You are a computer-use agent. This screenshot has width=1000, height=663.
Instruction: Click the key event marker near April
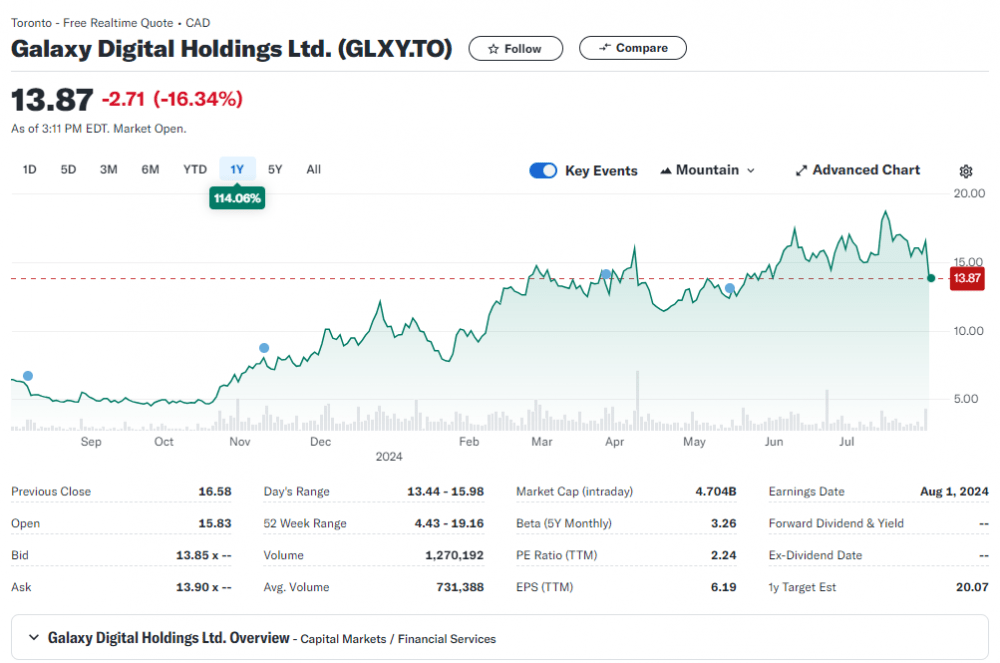(606, 274)
